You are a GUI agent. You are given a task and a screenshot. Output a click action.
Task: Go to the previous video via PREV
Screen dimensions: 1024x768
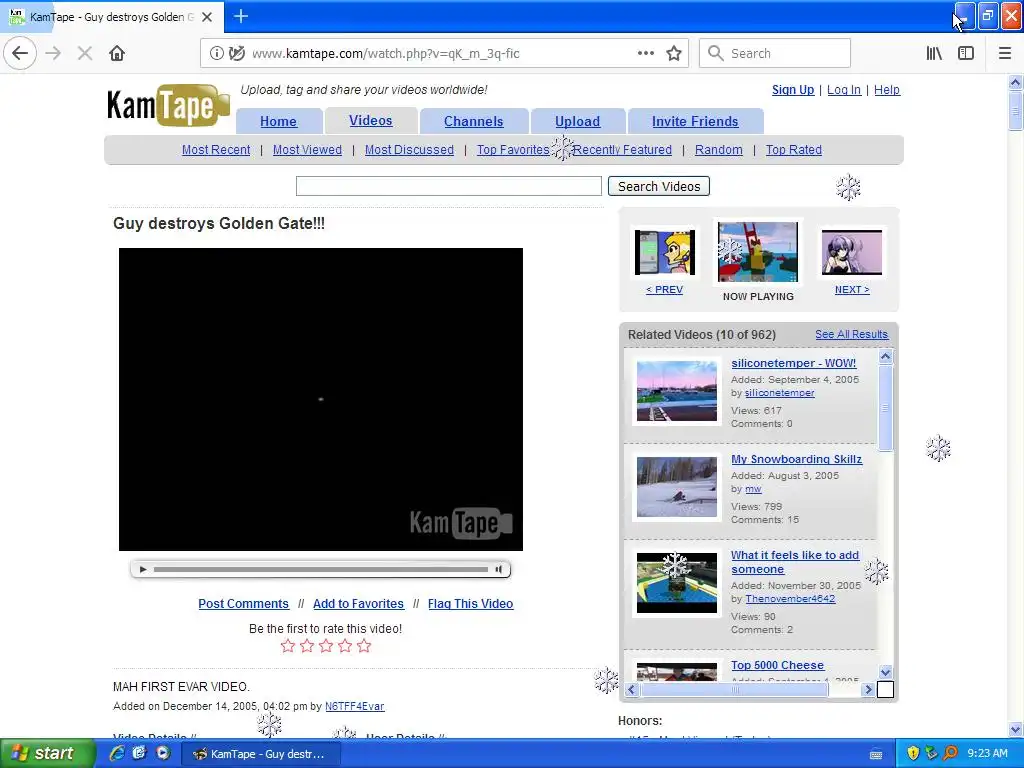point(664,289)
